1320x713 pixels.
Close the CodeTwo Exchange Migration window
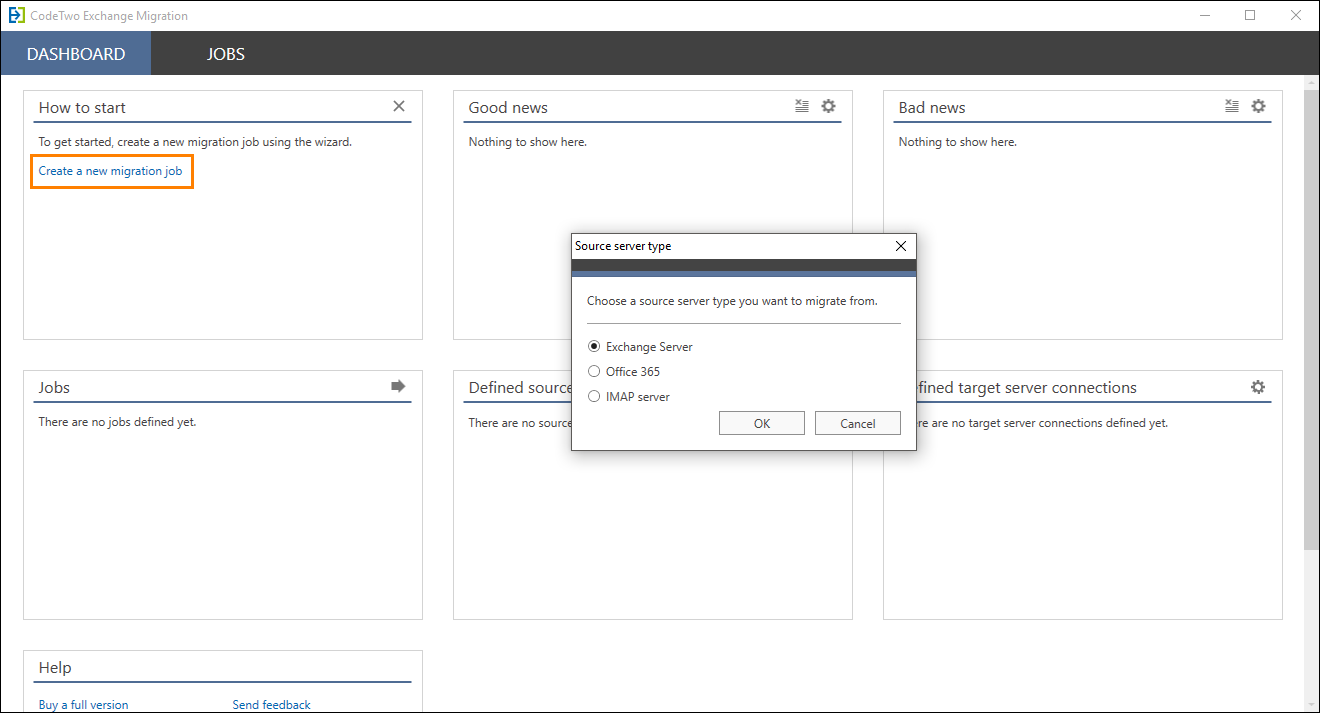pos(1295,15)
